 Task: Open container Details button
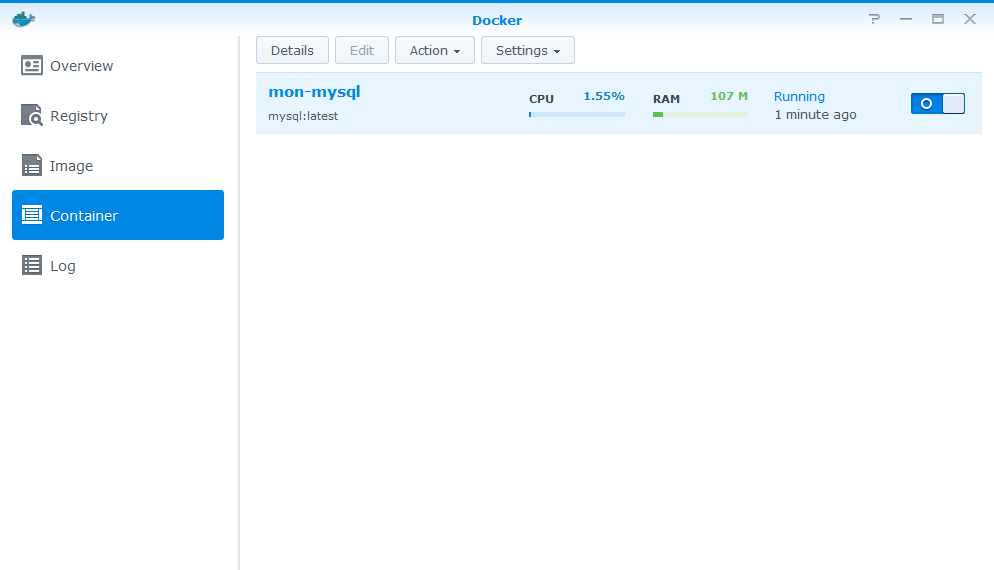click(x=292, y=50)
